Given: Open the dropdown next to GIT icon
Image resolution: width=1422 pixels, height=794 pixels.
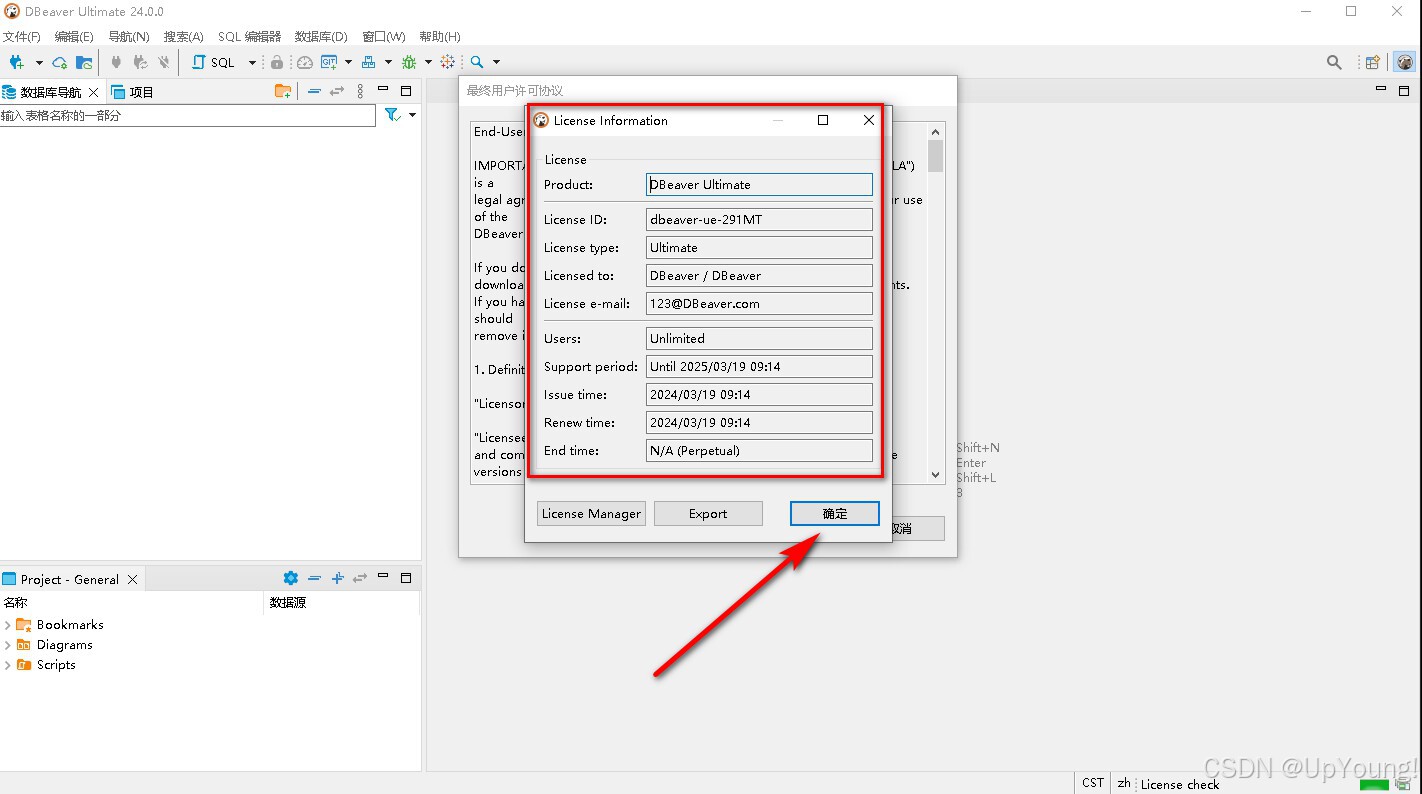Looking at the screenshot, I should tap(348, 62).
